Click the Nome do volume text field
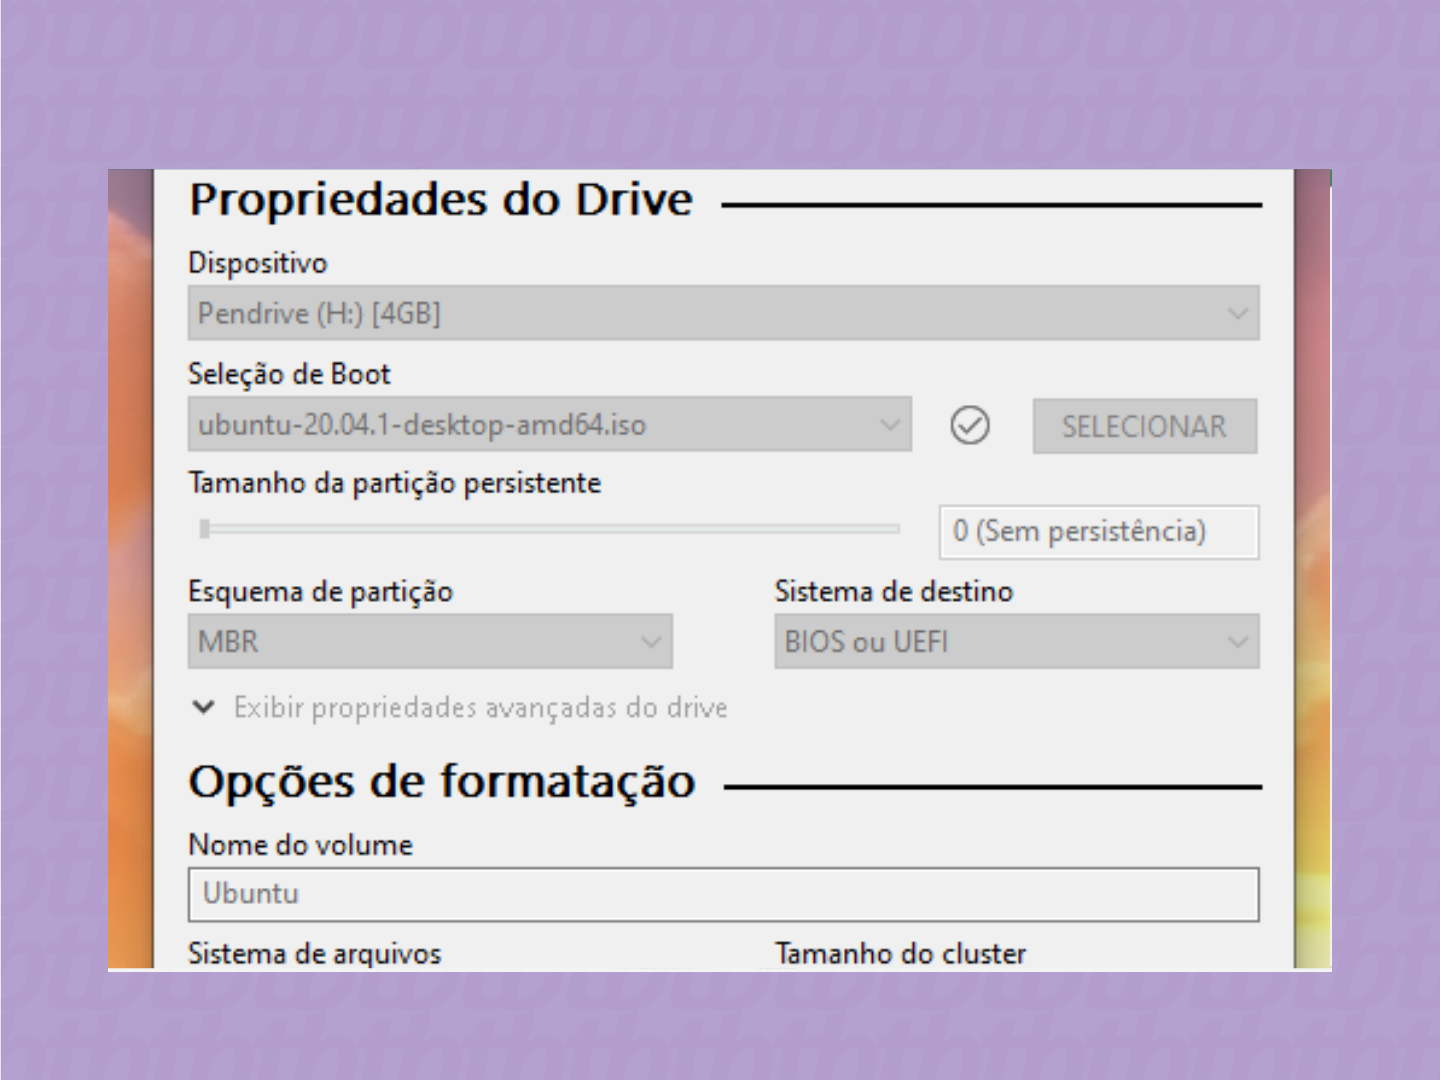The width and height of the screenshot is (1440, 1080). pos(723,893)
